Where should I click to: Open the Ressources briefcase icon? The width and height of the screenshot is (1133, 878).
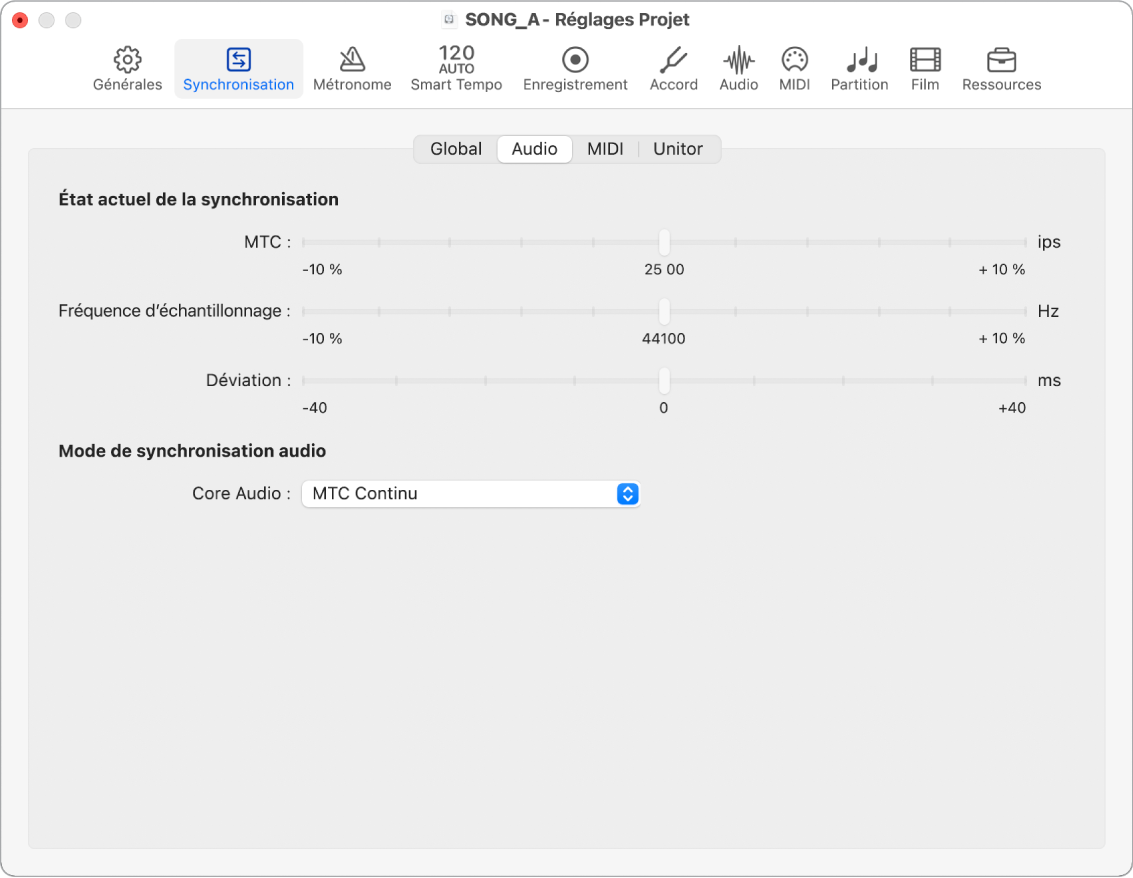[1001, 61]
